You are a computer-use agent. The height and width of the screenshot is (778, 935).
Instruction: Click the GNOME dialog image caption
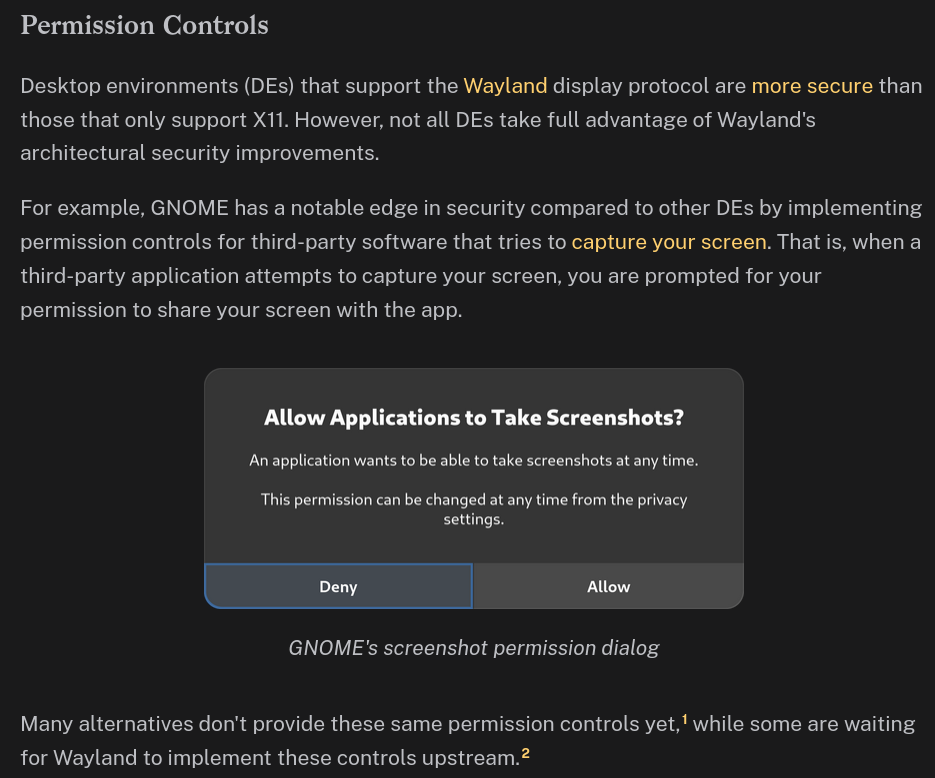473,648
